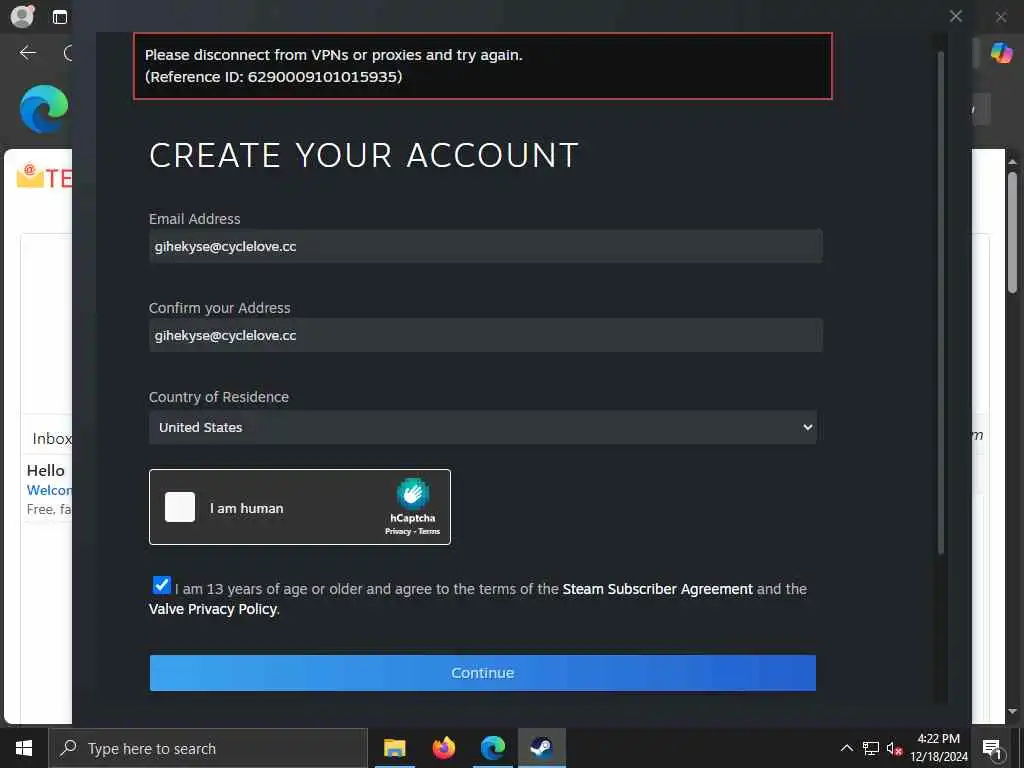Click the Edge page scrollbar down arrow

pyautogui.click(x=1013, y=711)
